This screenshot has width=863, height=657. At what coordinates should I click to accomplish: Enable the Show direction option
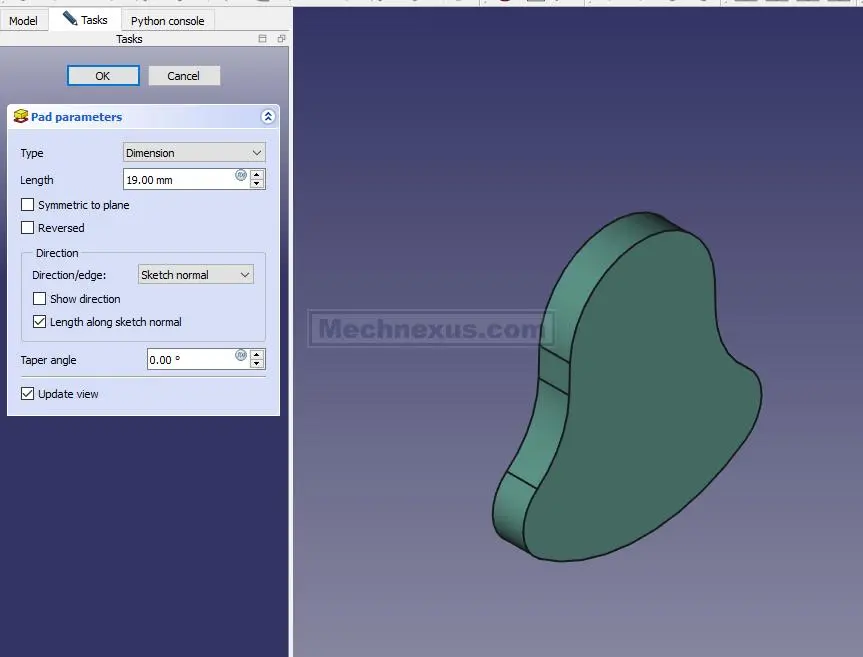click(40, 299)
